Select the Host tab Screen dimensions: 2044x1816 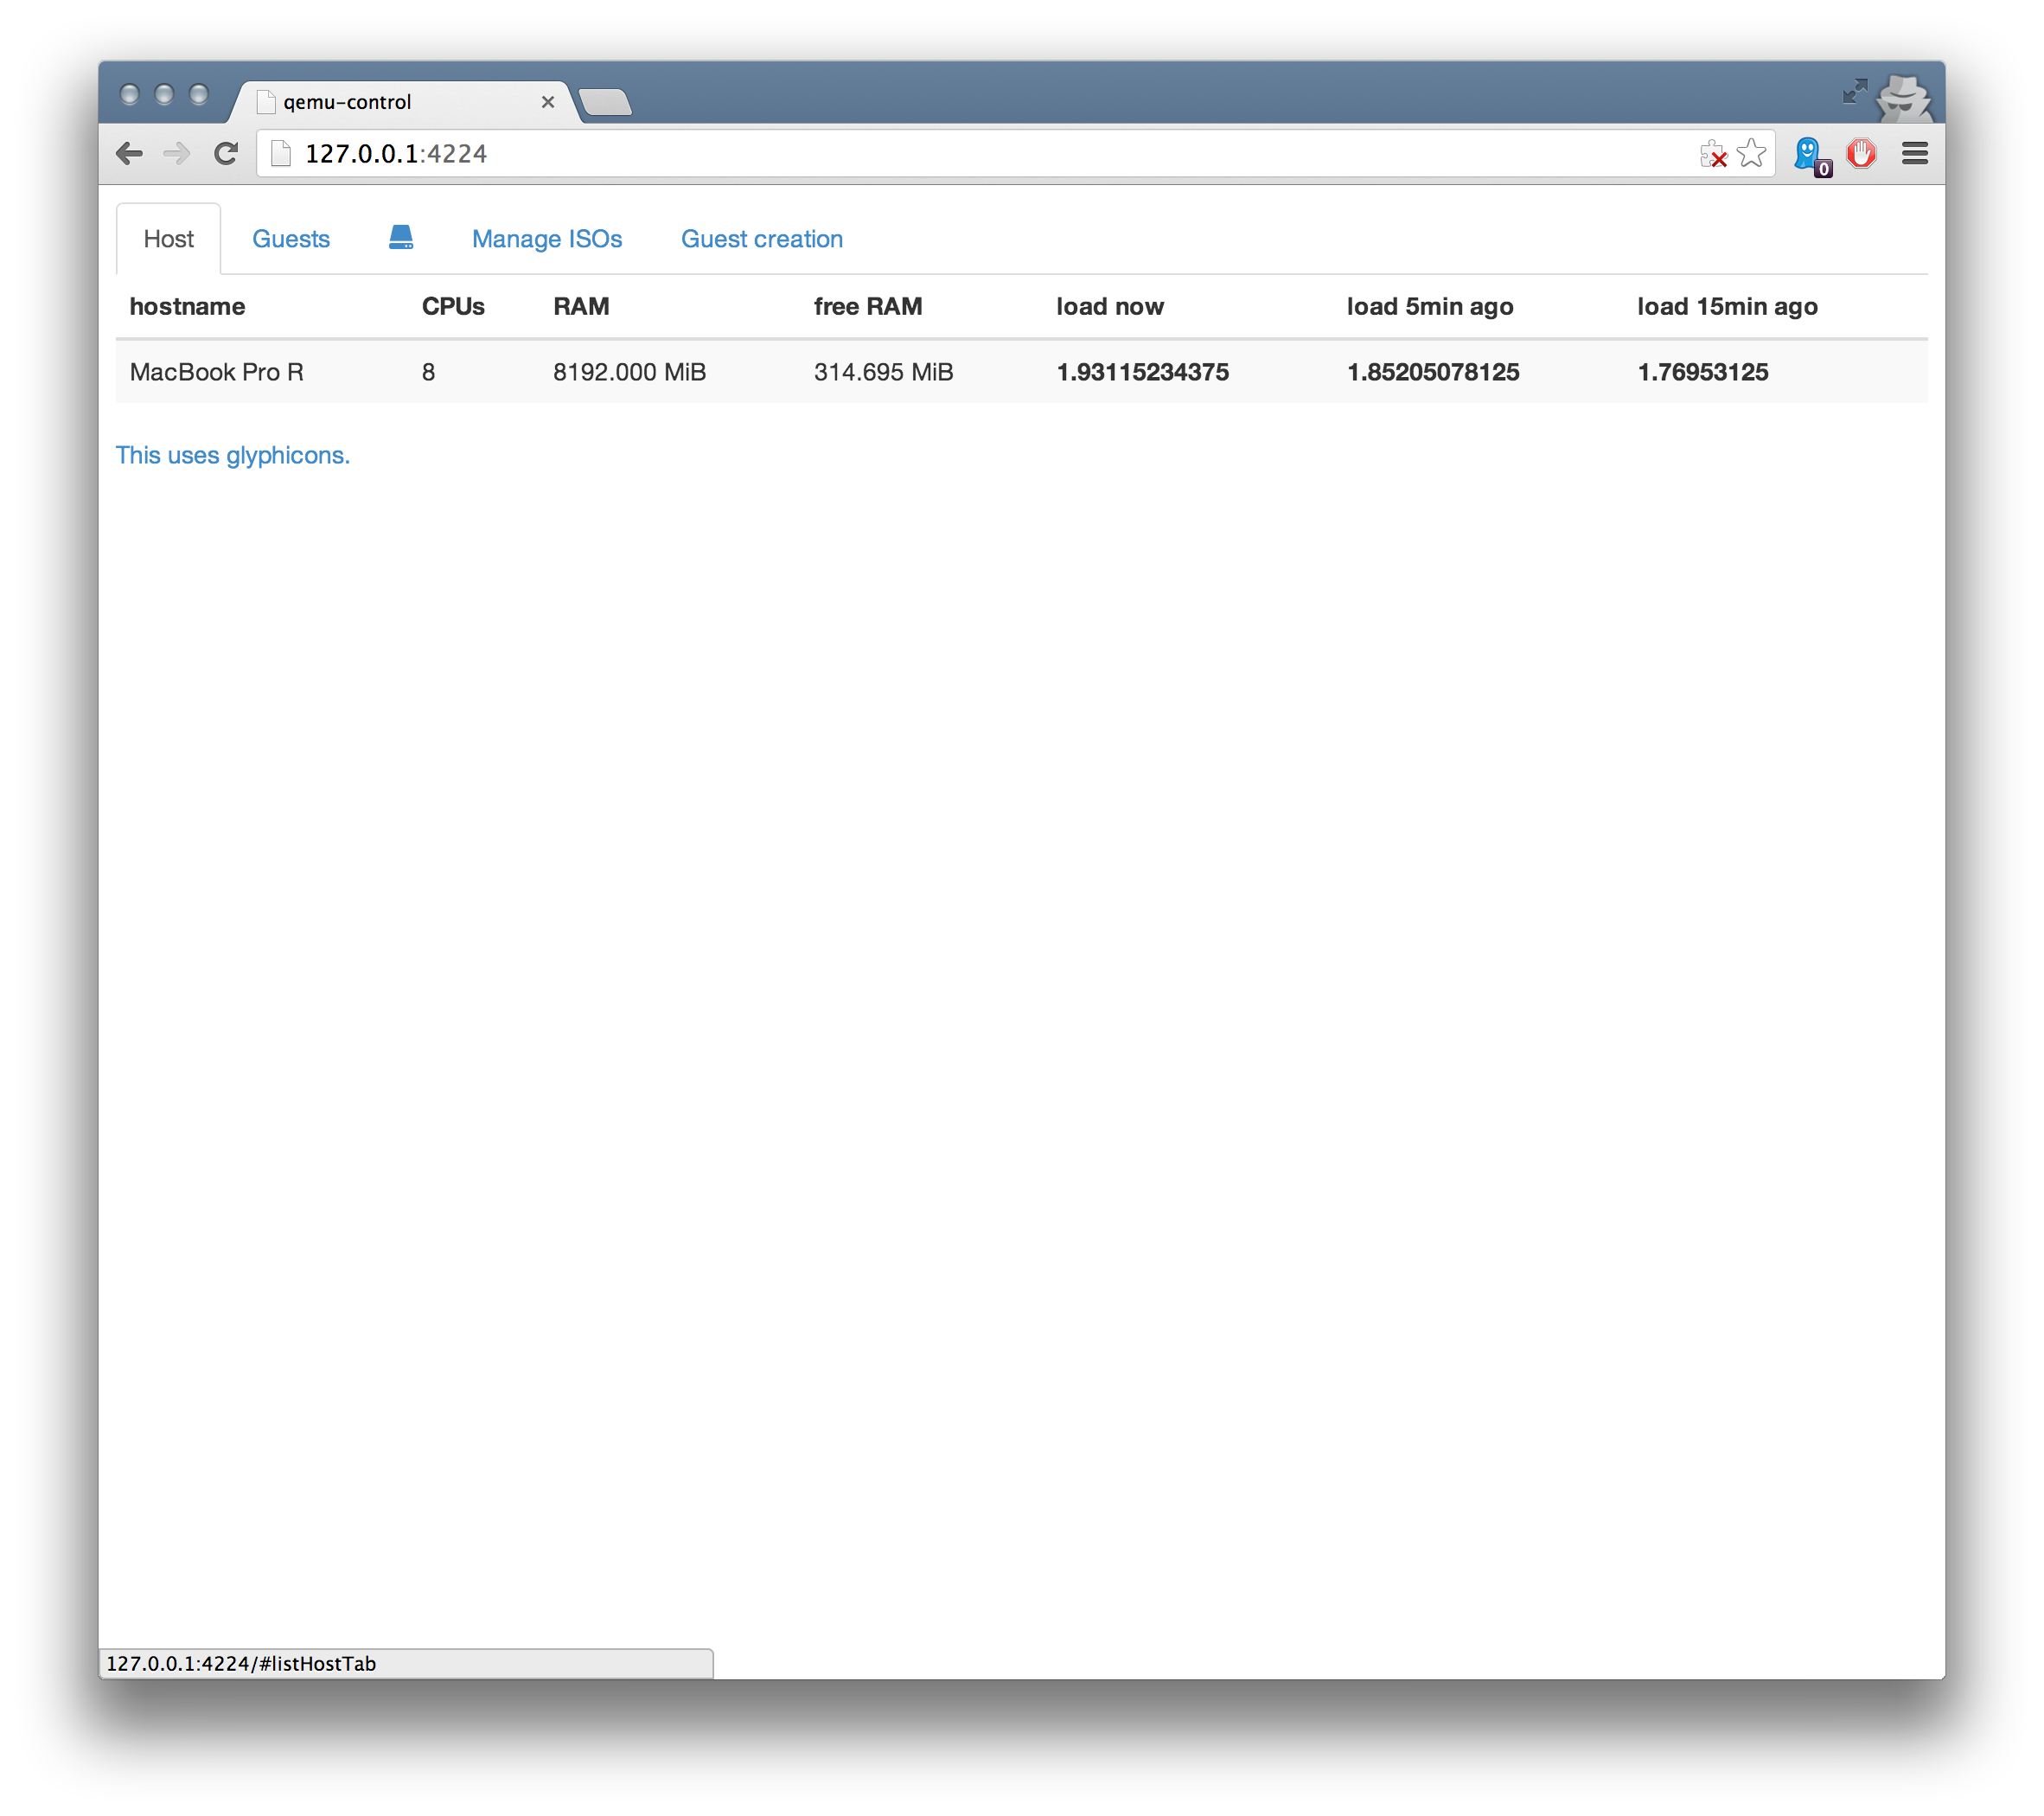click(168, 239)
